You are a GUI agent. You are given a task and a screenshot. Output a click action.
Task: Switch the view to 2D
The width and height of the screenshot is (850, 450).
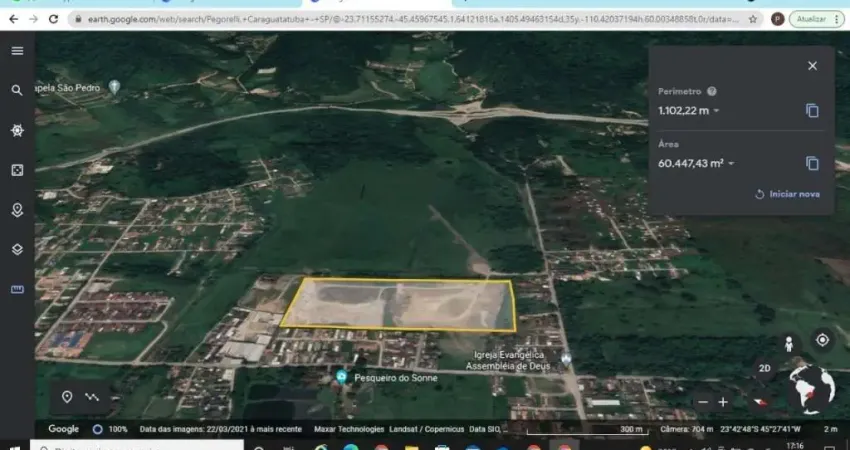pyautogui.click(x=764, y=369)
